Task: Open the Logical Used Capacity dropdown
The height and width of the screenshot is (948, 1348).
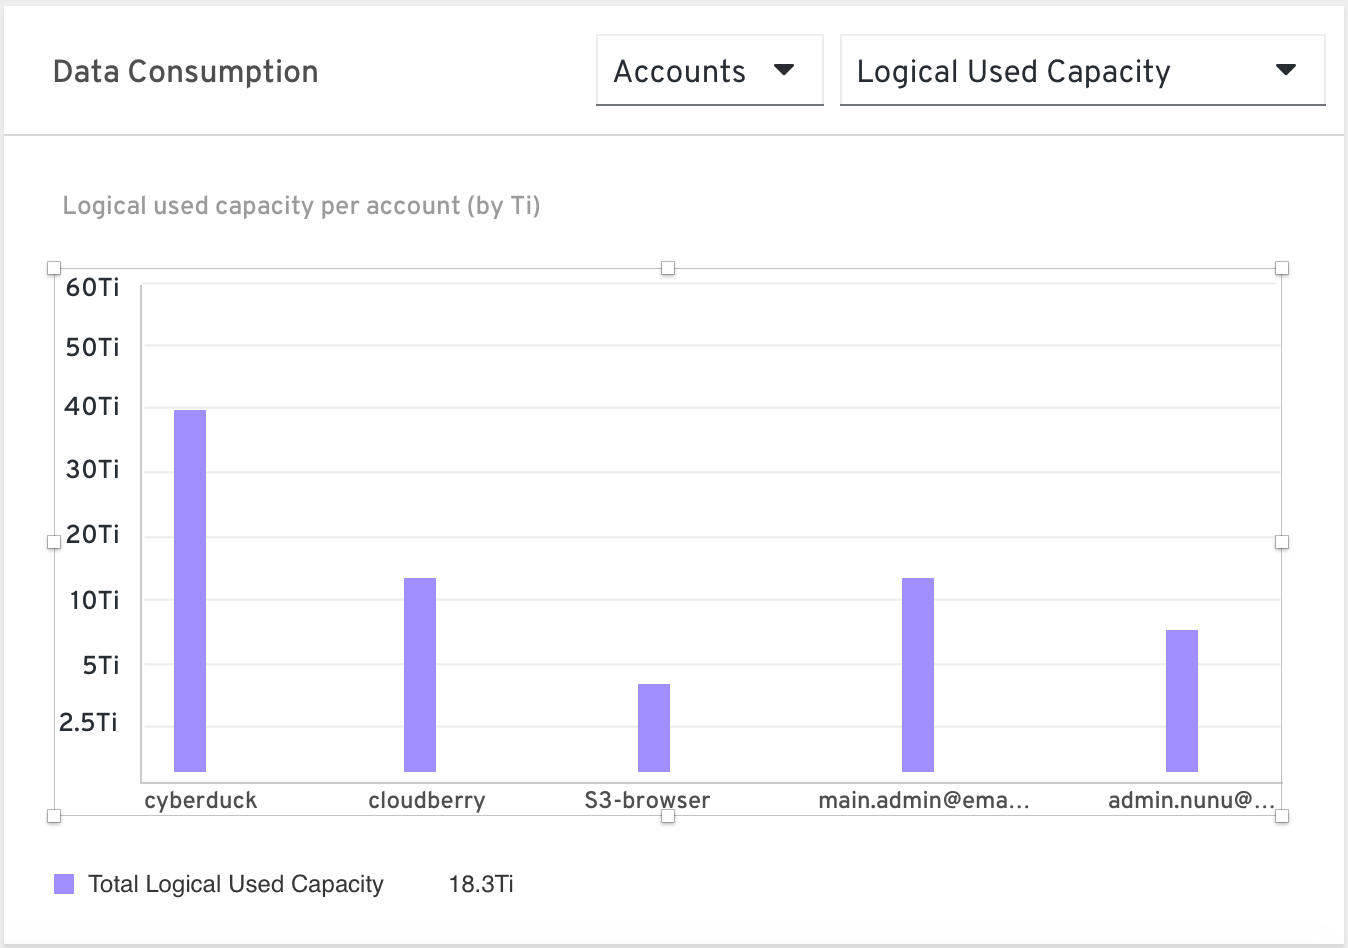Action: 1082,70
